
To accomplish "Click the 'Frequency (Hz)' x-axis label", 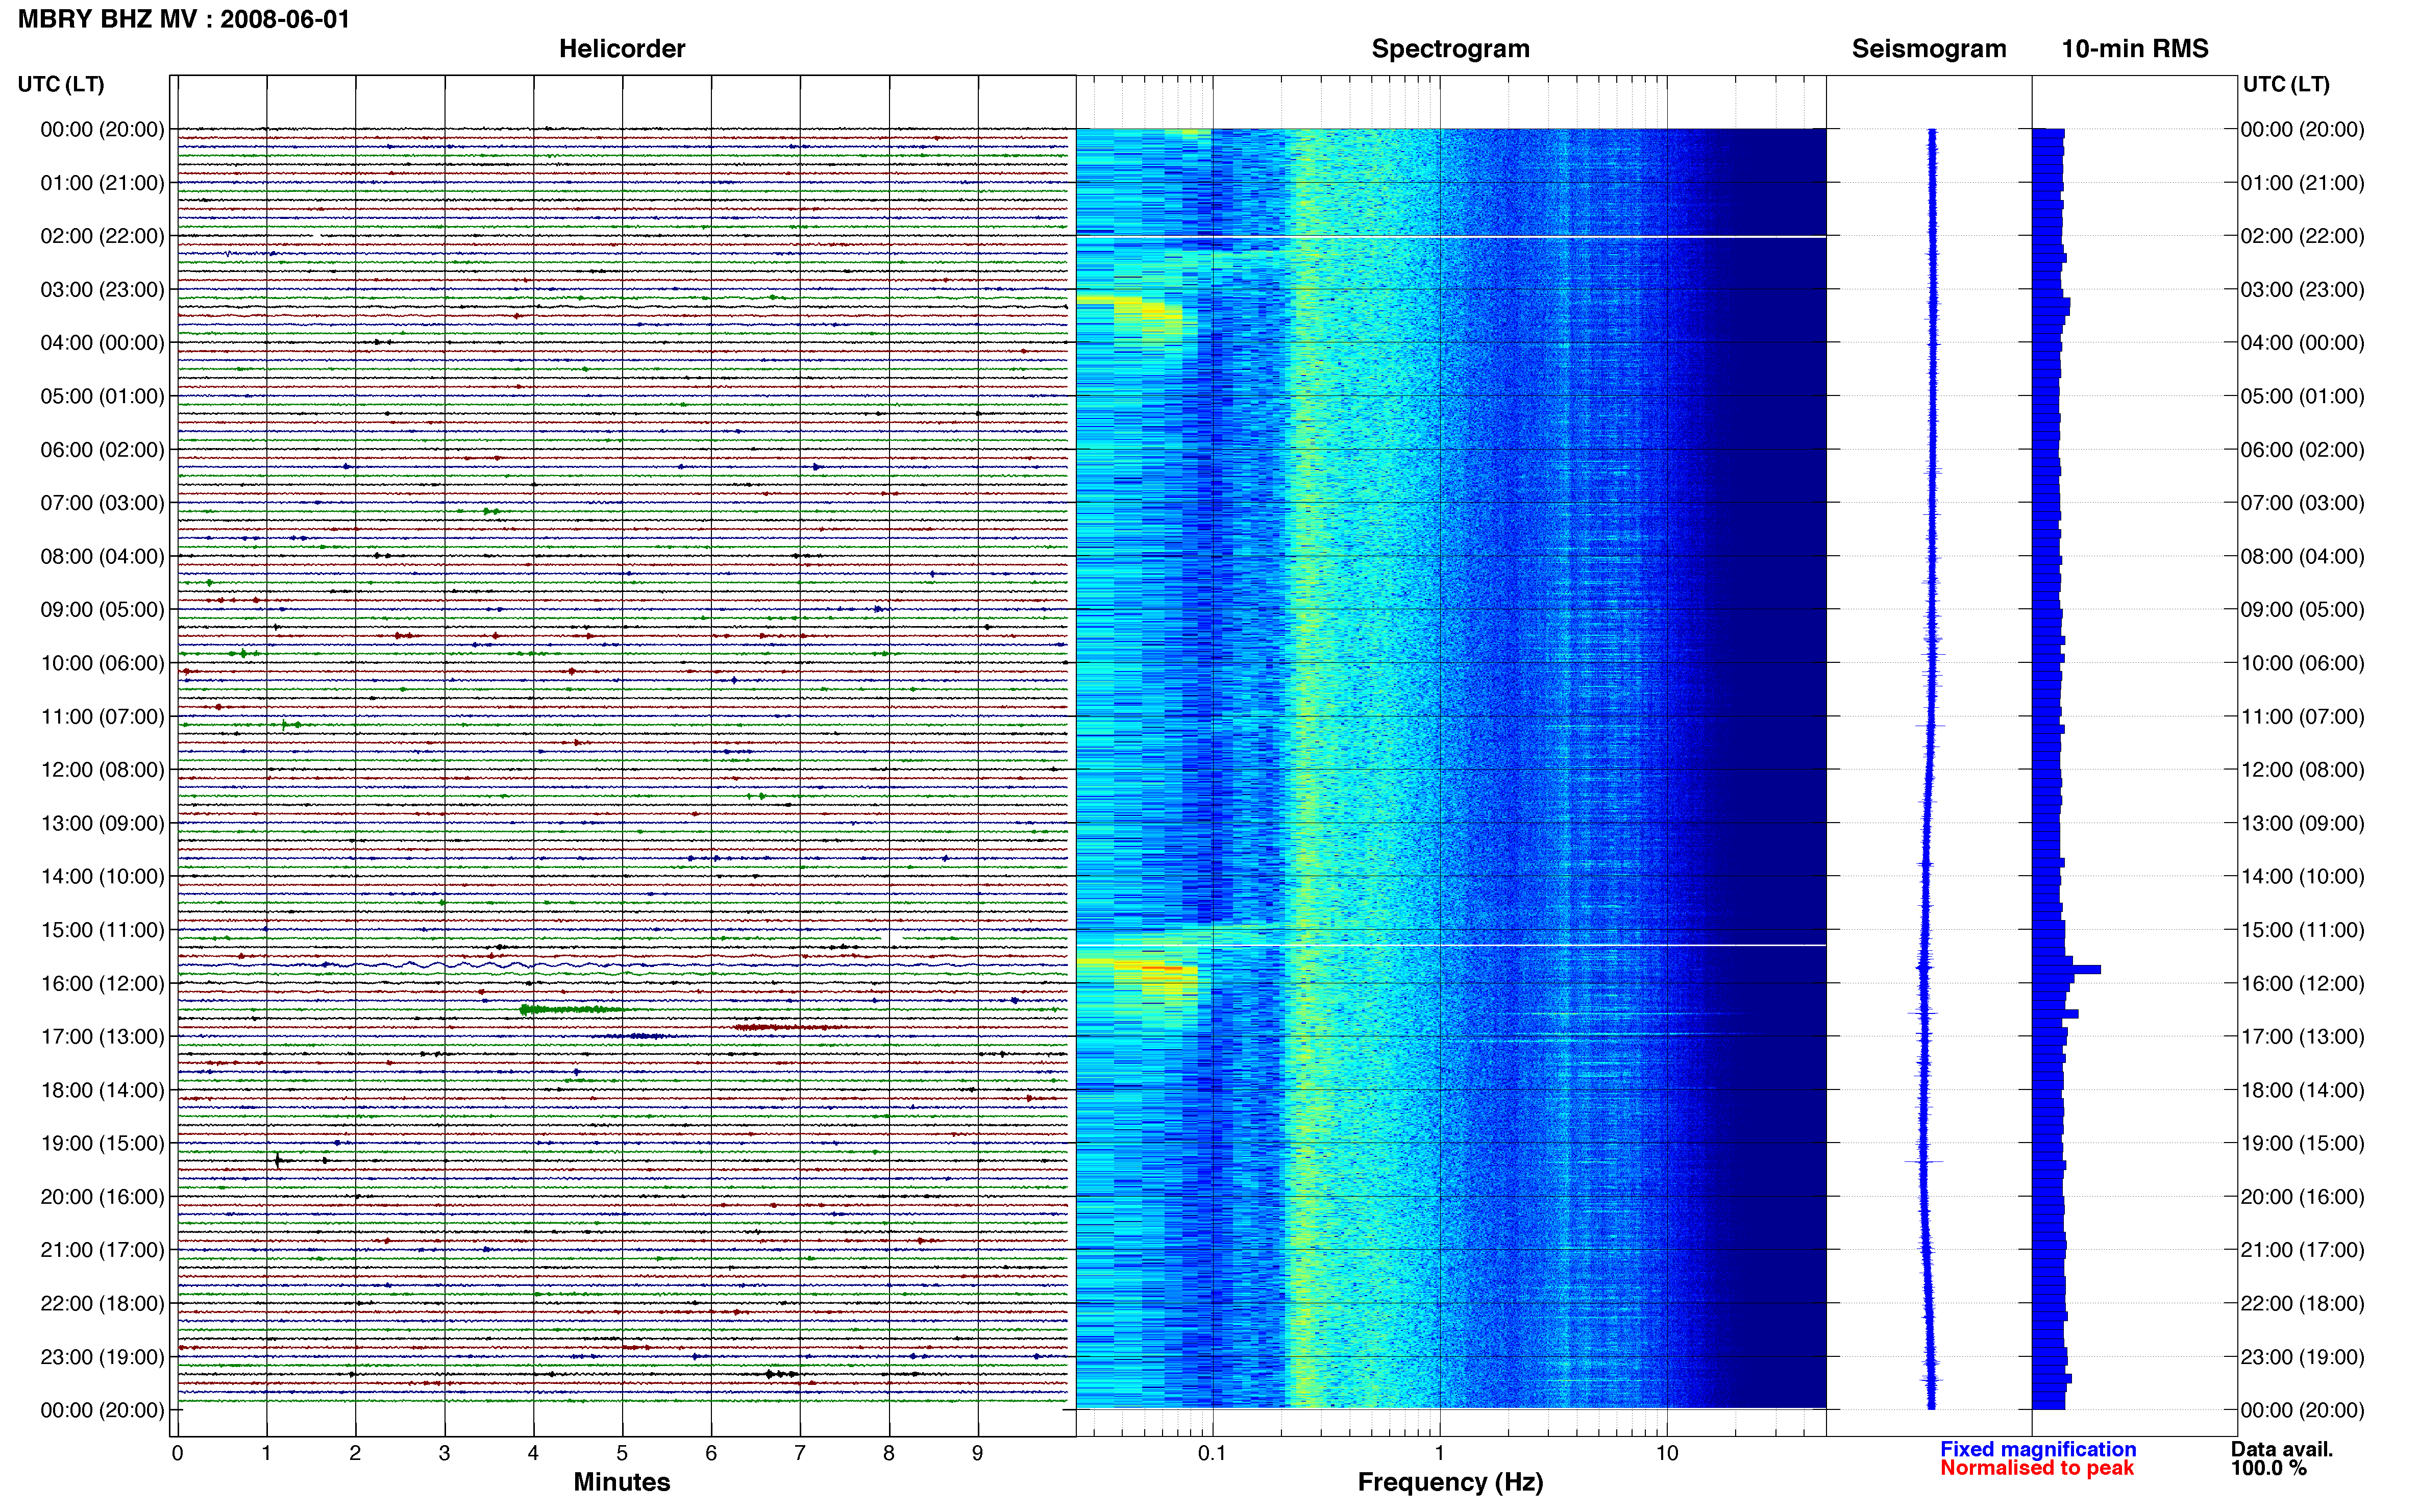I will (1450, 1482).
